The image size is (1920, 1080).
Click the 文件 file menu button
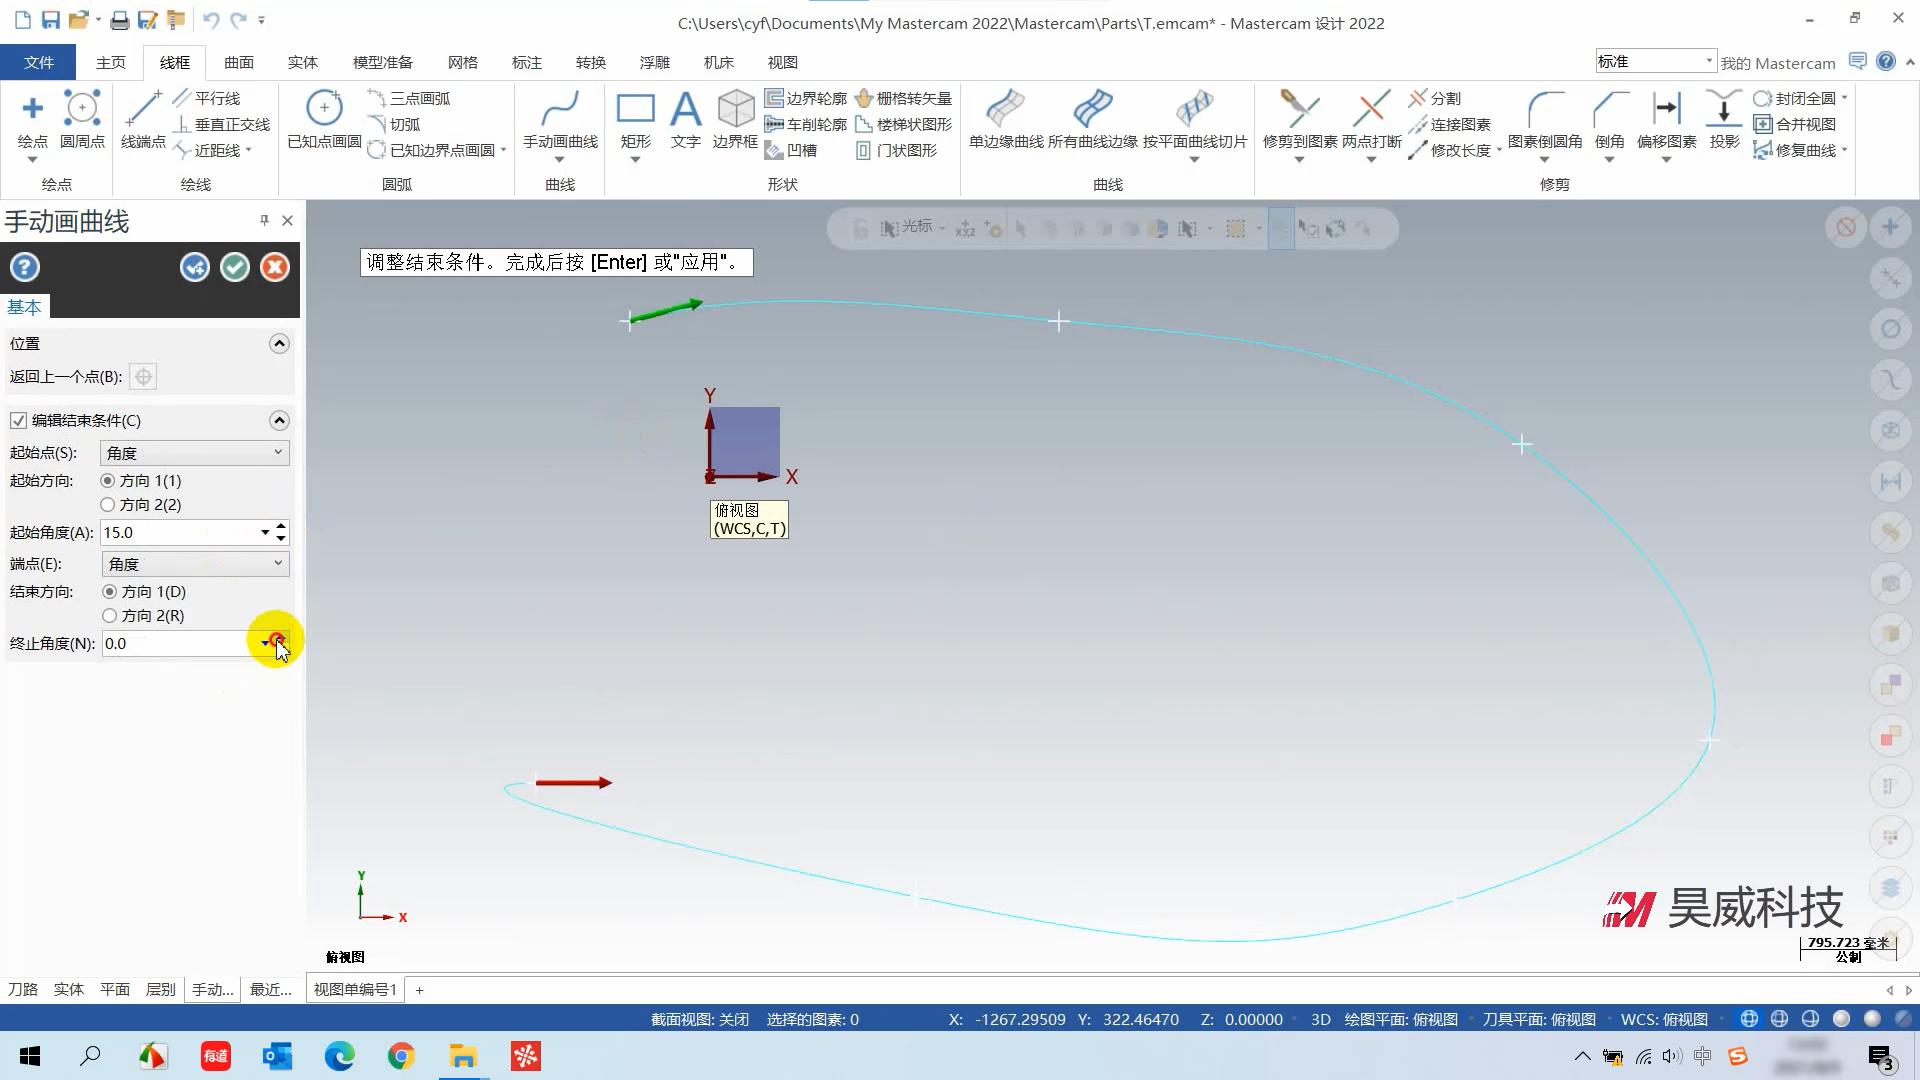[38, 62]
